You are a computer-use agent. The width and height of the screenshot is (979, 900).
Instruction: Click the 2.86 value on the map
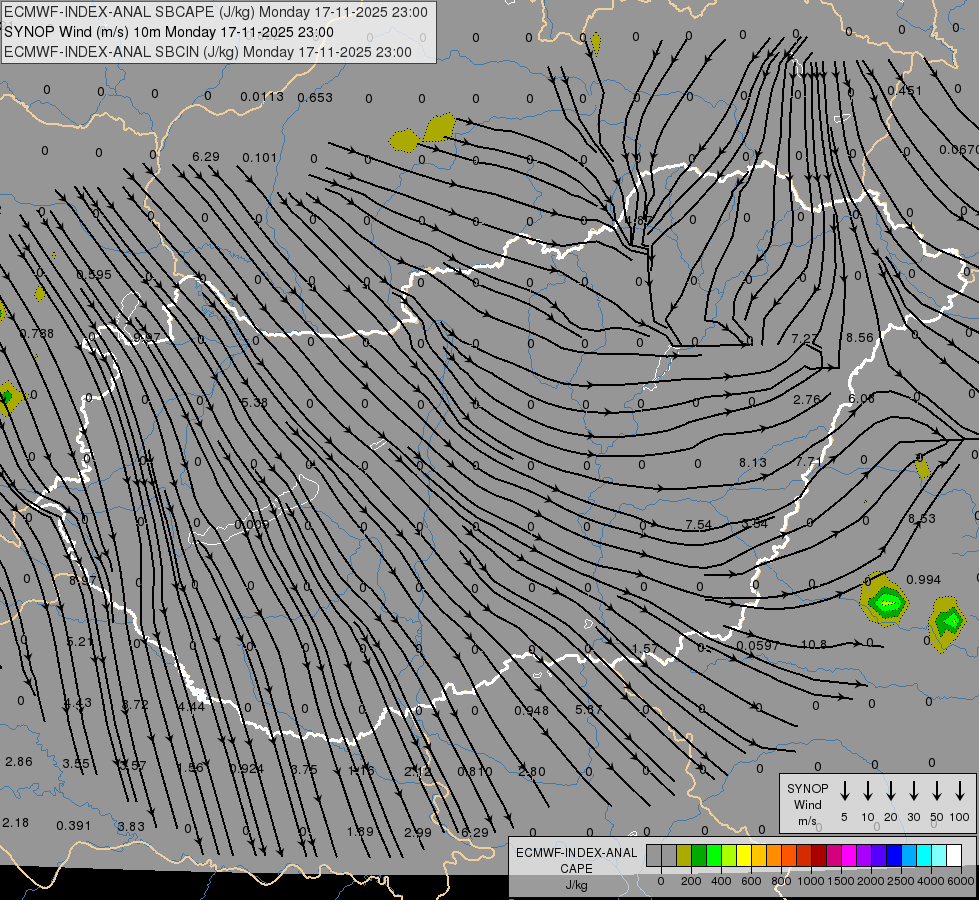tap(19, 761)
